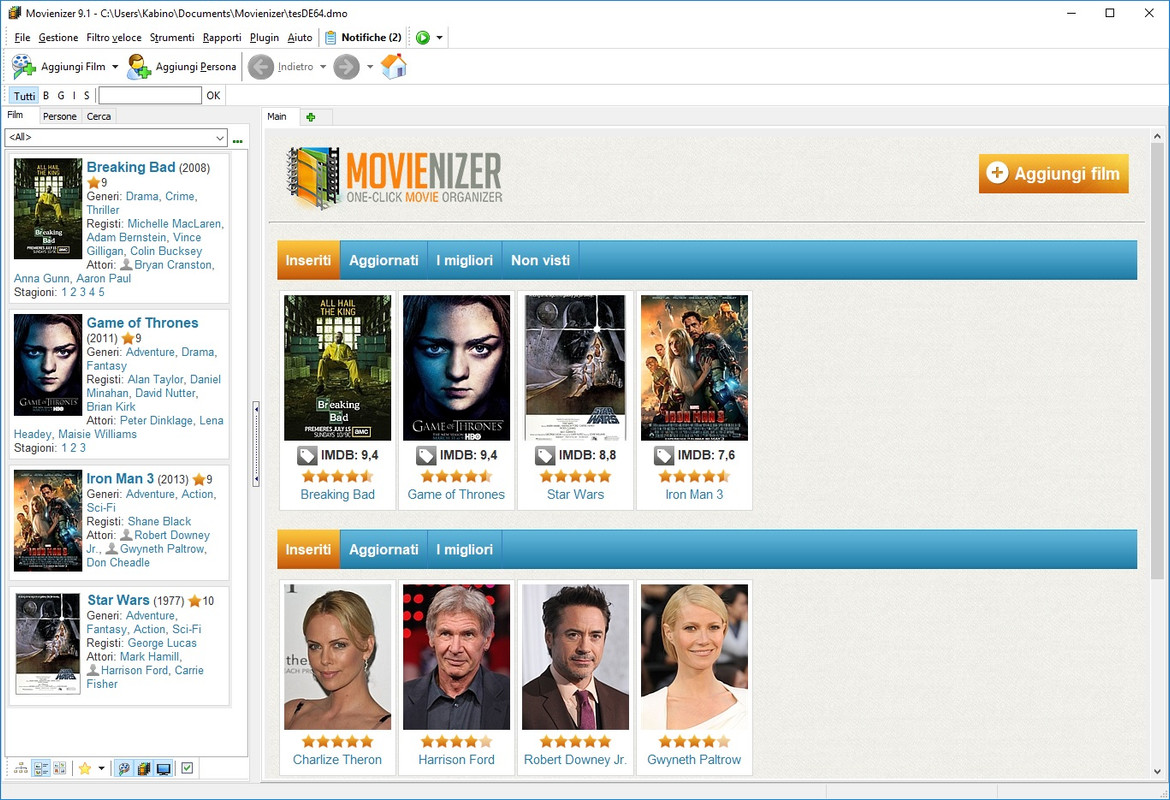The image size is (1170, 800).
Task: Select the Aggiornati tab in movies section
Action: click(x=384, y=260)
